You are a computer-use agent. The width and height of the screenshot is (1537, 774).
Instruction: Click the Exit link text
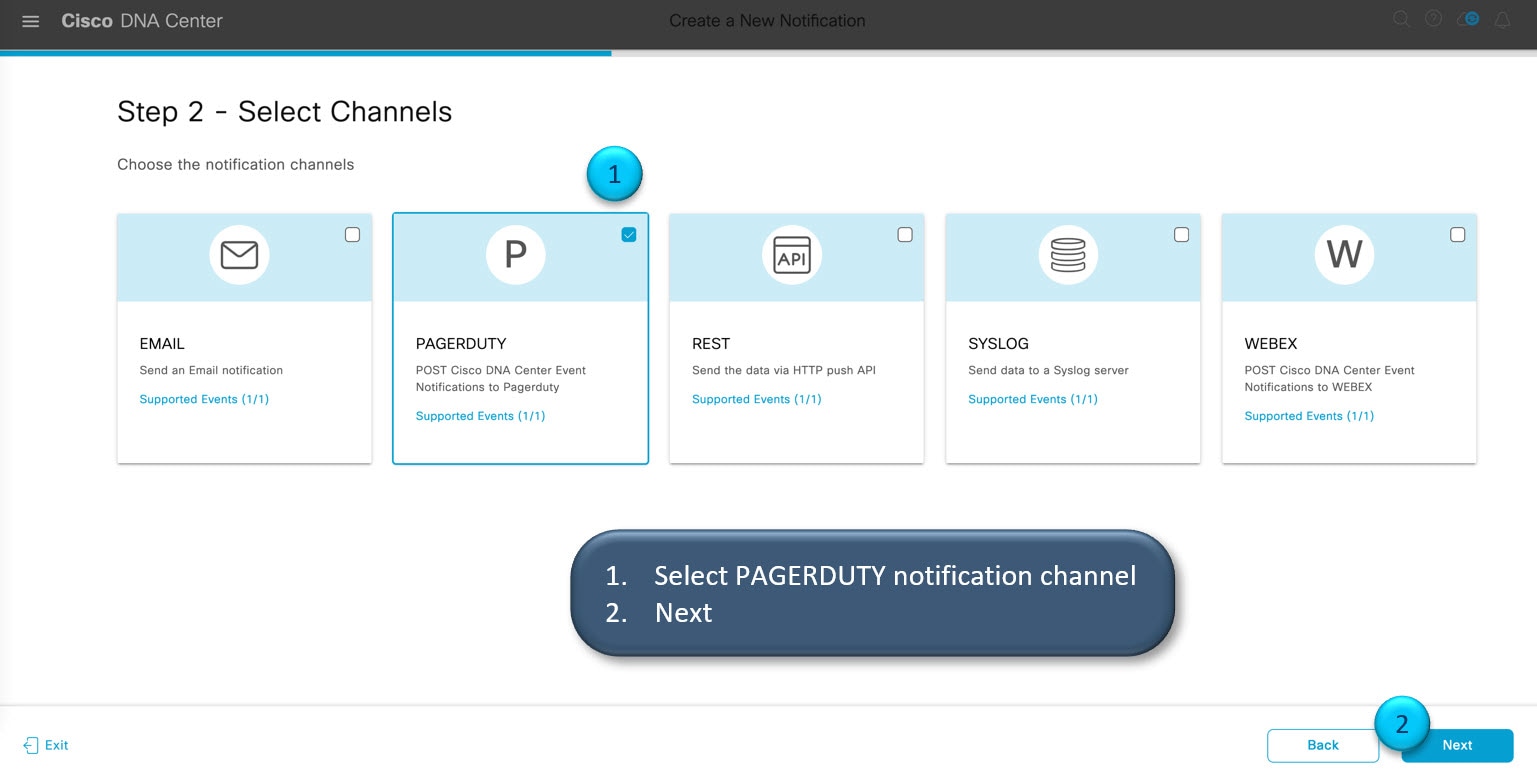click(x=57, y=745)
